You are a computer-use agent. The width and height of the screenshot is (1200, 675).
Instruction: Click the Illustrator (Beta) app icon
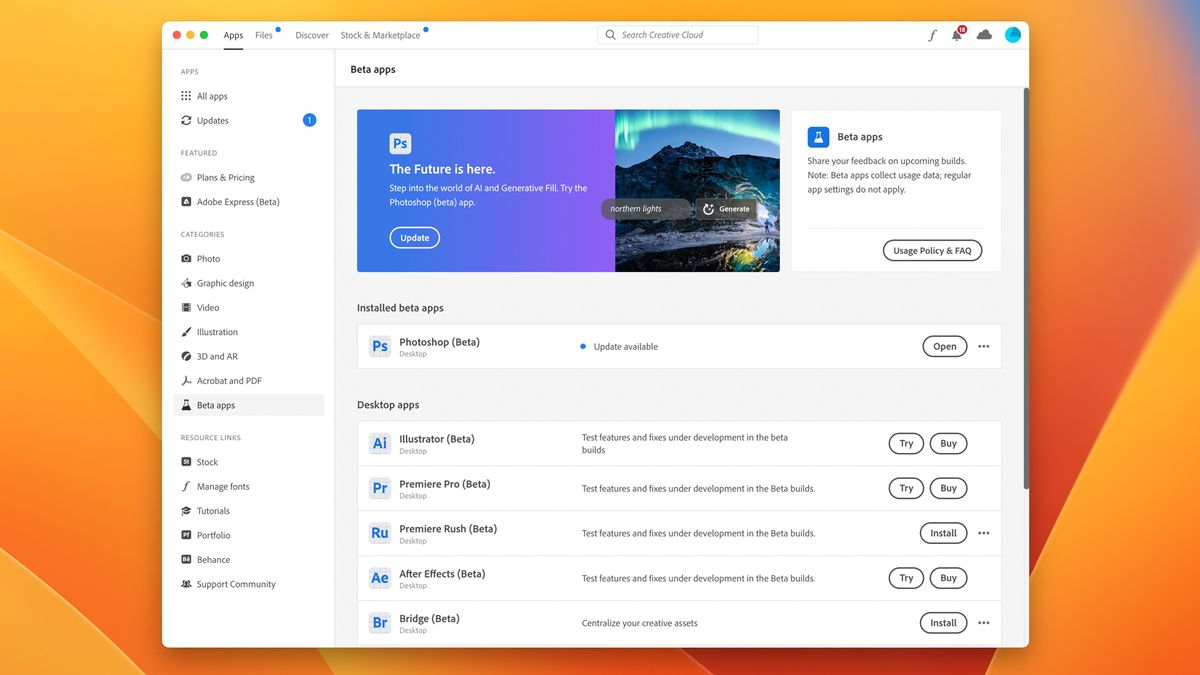pos(380,443)
